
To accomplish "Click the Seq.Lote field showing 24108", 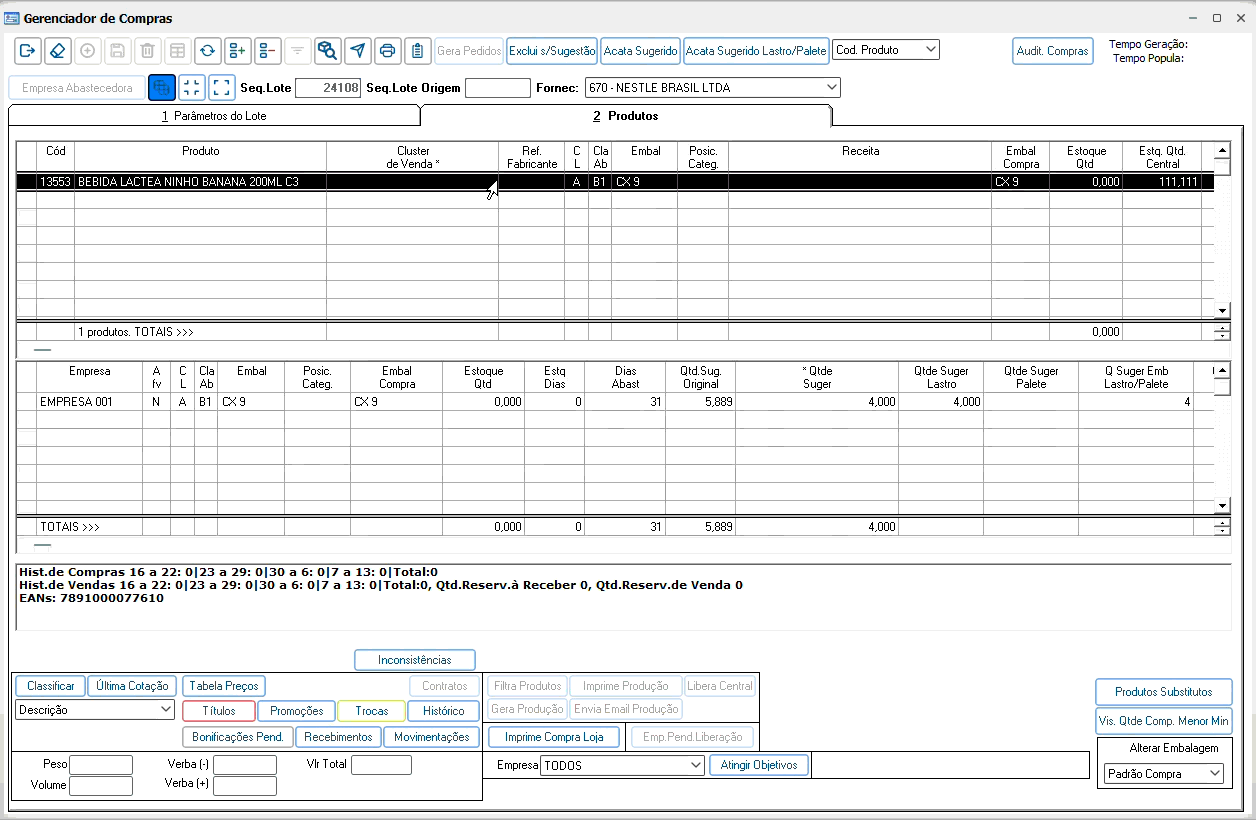I will point(328,88).
